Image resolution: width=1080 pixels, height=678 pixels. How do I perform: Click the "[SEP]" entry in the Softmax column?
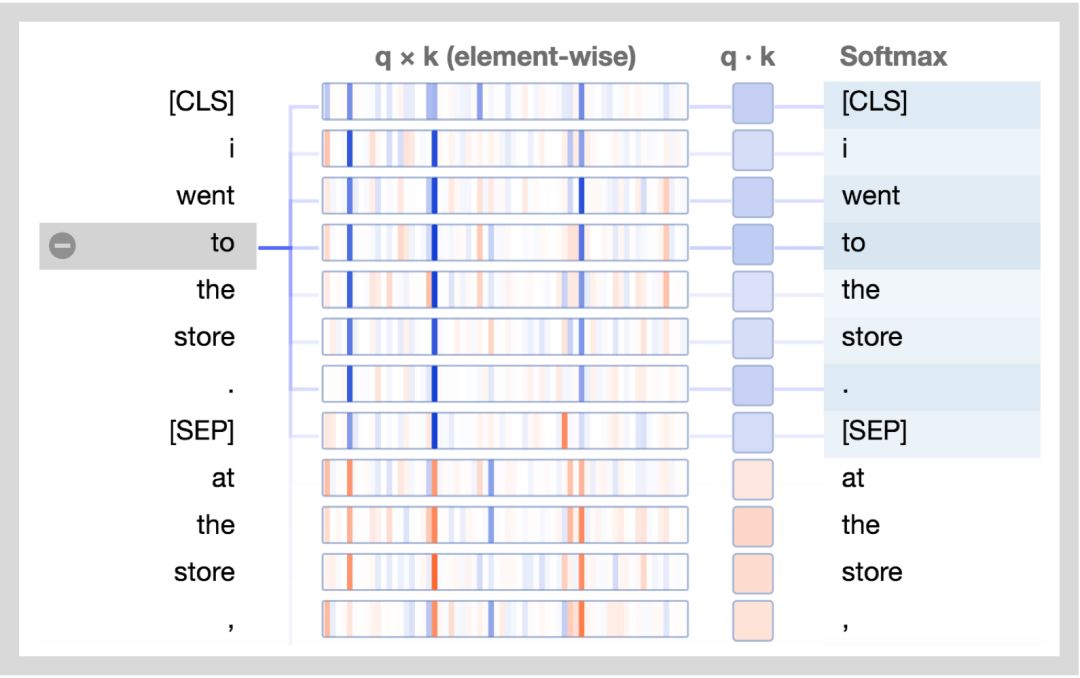click(x=874, y=431)
